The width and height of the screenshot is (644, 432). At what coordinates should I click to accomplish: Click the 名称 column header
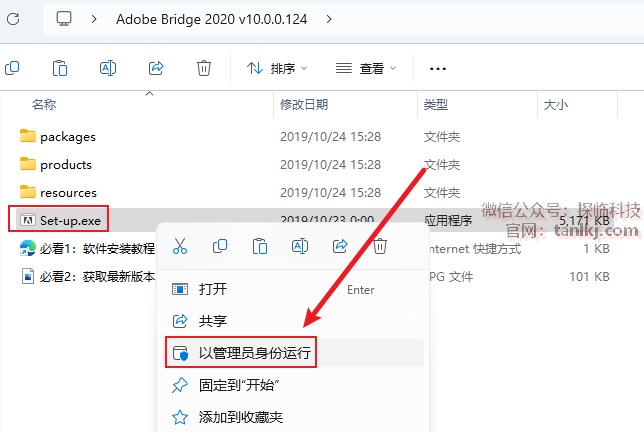[x=44, y=104]
